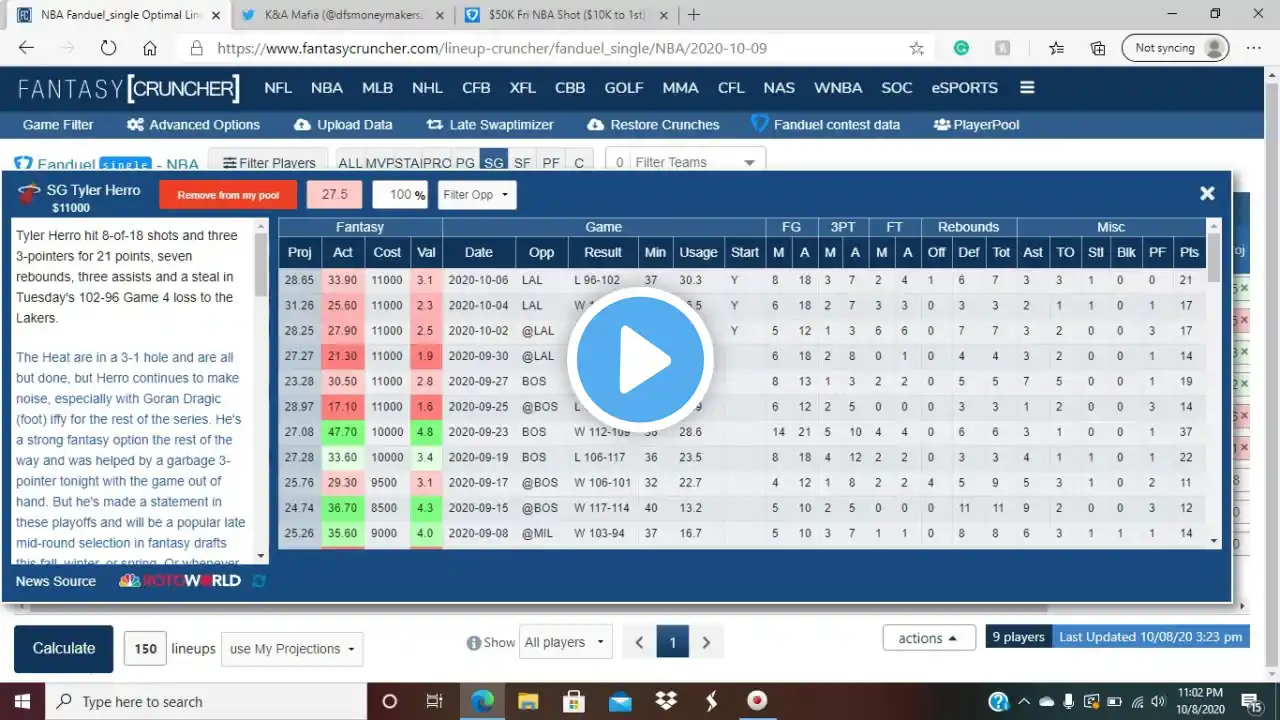1280x720 pixels.
Task: Bookmark this page with the star icon
Action: click(x=916, y=48)
